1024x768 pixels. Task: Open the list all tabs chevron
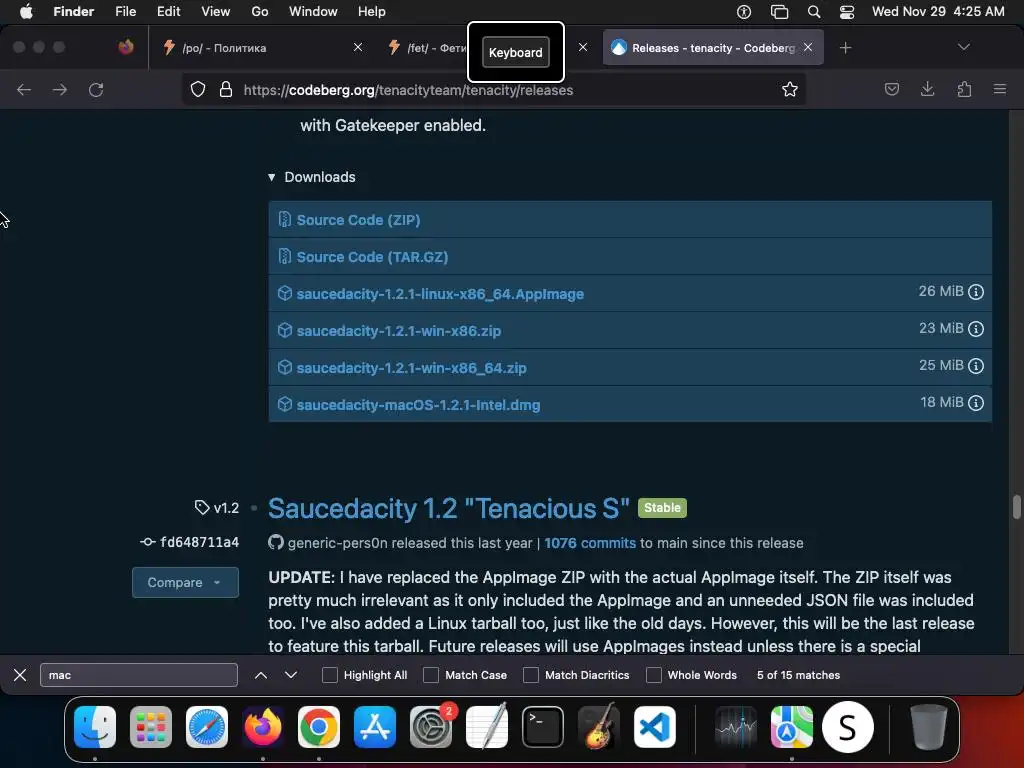coord(963,47)
